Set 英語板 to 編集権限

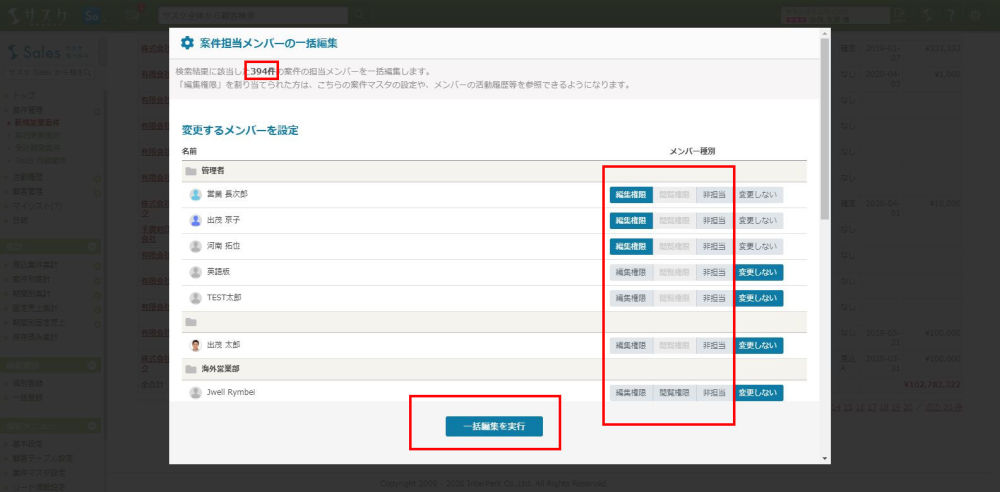(x=631, y=272)
